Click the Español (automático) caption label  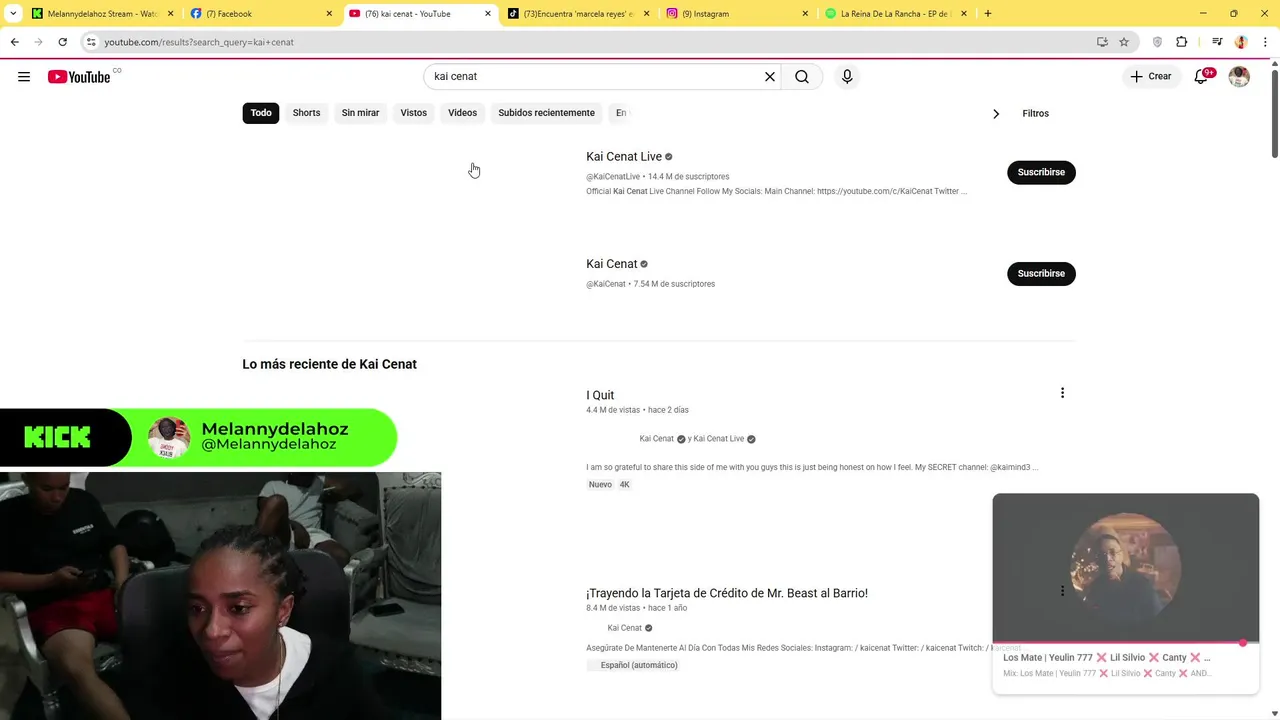[639, 665]
